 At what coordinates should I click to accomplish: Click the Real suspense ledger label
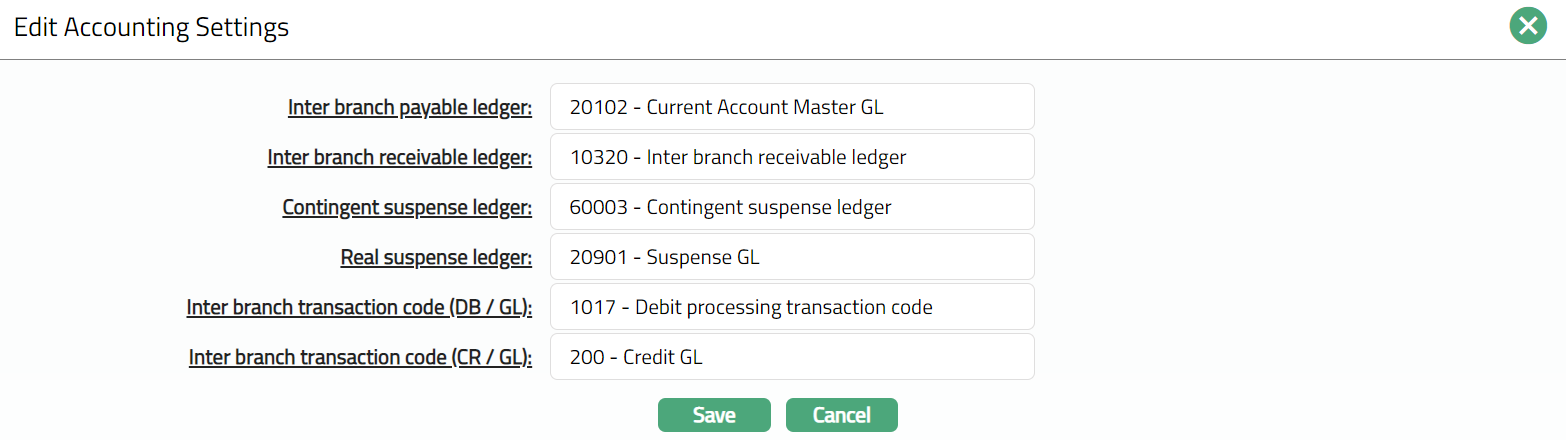tap(435, 258)
